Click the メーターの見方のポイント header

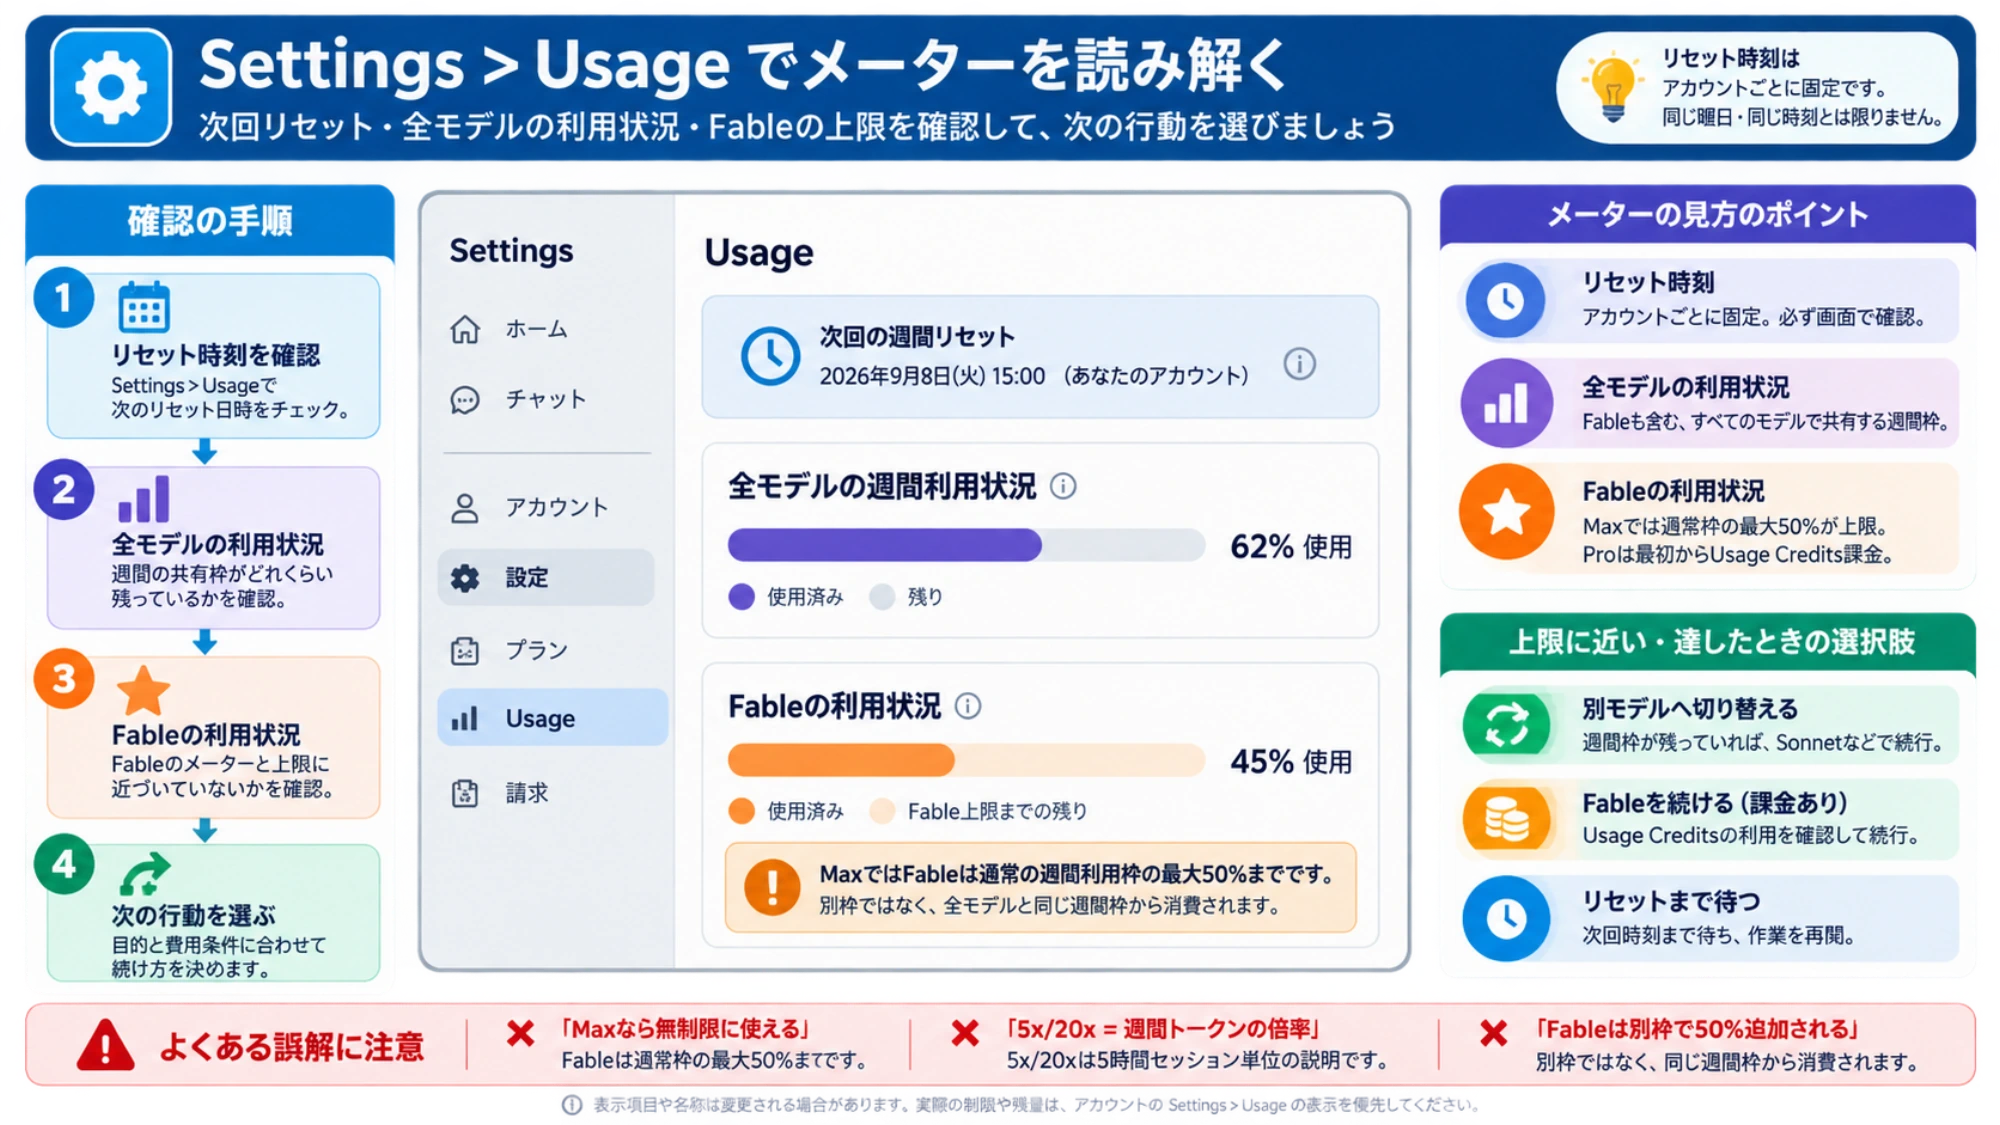tap(1707, 214)
